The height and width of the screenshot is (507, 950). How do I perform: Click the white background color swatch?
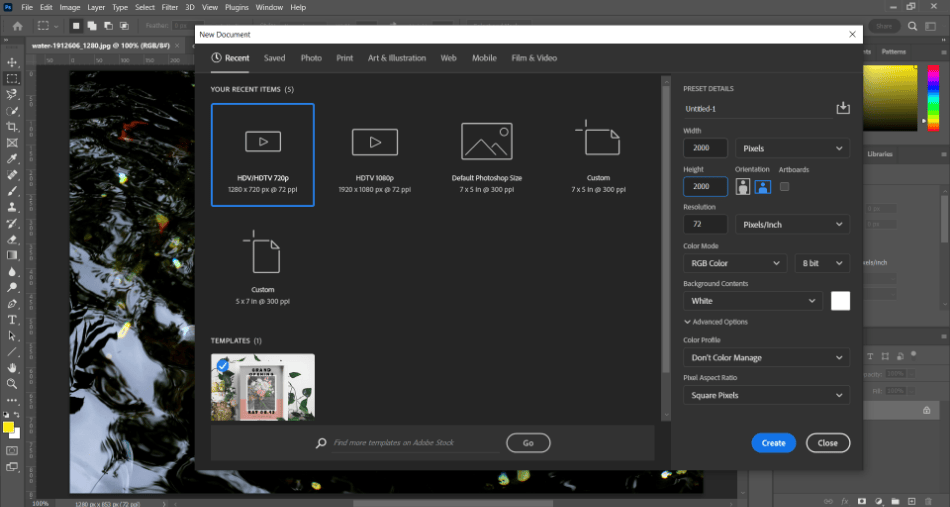click(840, 301)
